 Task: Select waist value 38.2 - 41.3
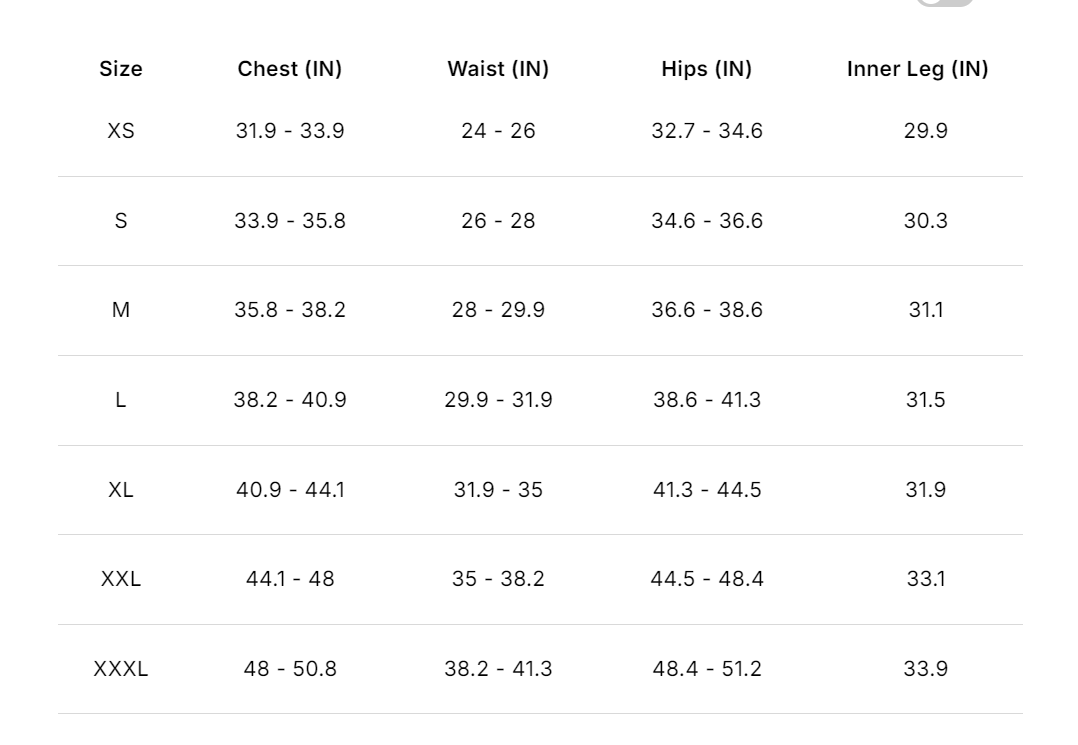point(498,669)
